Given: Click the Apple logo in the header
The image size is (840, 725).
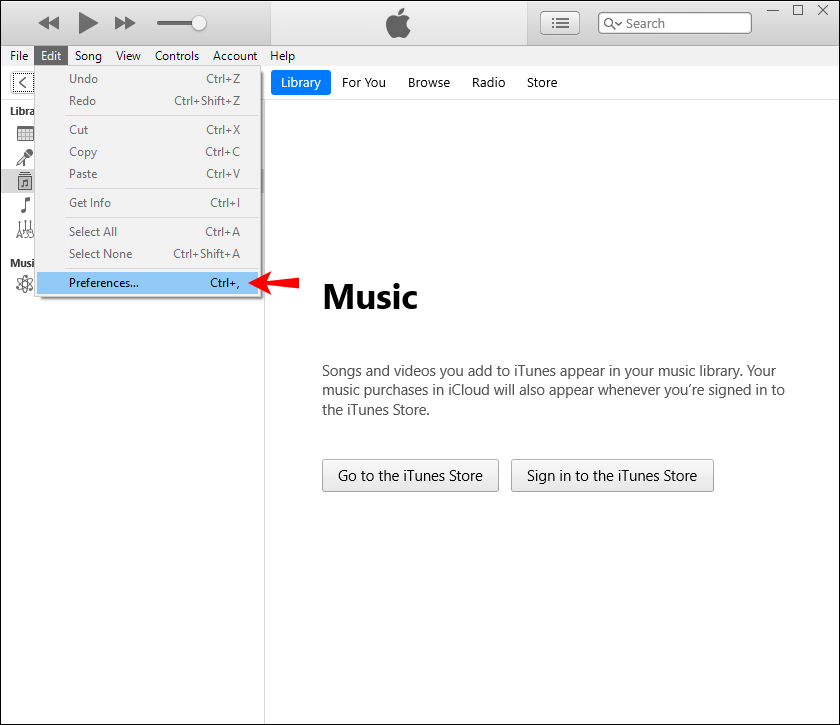Looking at the screenshot, I should [398, 24].
